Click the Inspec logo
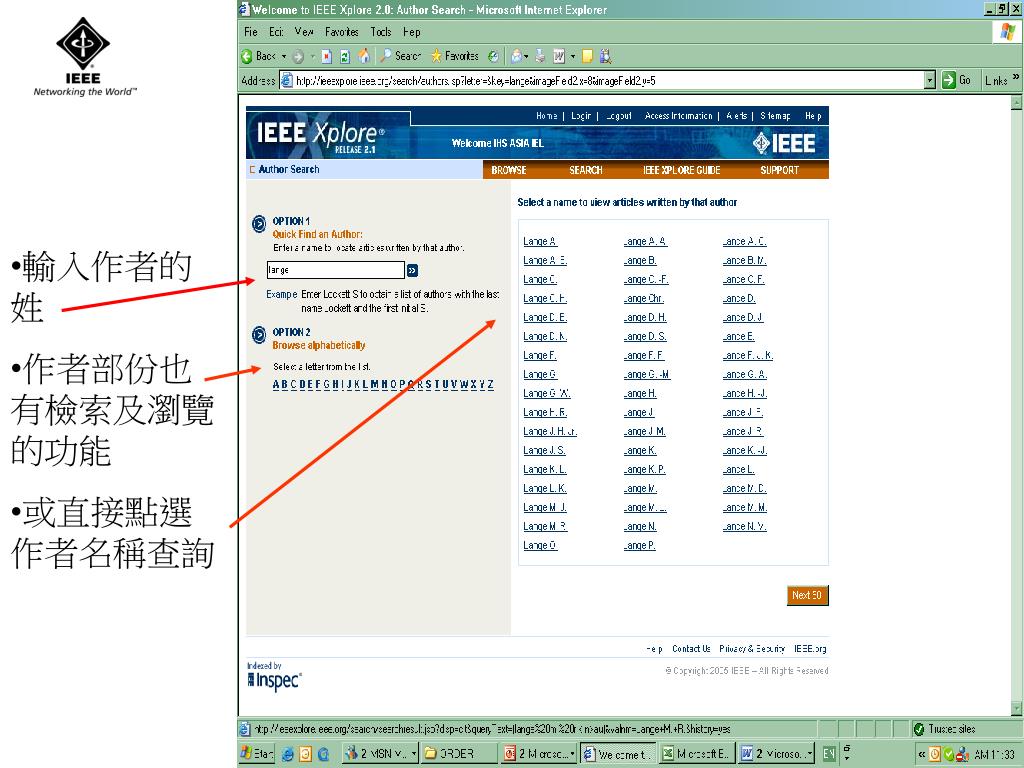Image resolution: width=1024 pixels, height=768 pixels. [274, 680]
